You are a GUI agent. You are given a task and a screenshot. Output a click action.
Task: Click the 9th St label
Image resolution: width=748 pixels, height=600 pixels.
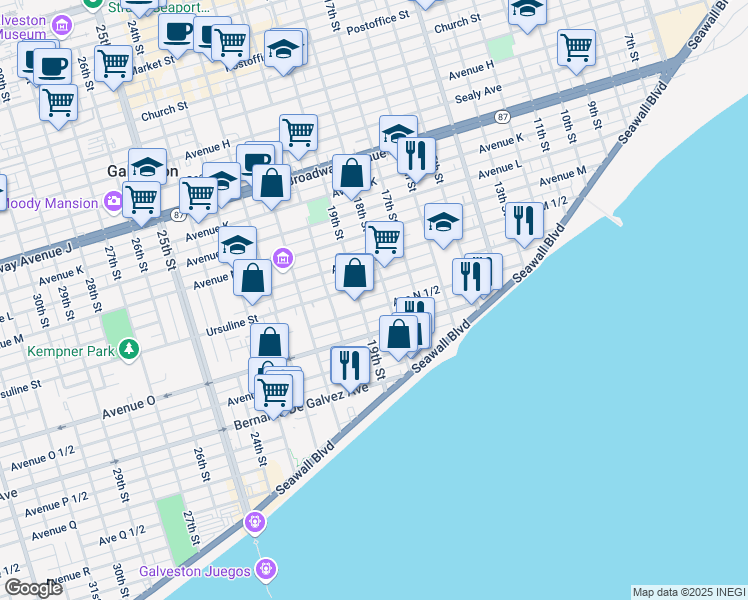[595, 115]
